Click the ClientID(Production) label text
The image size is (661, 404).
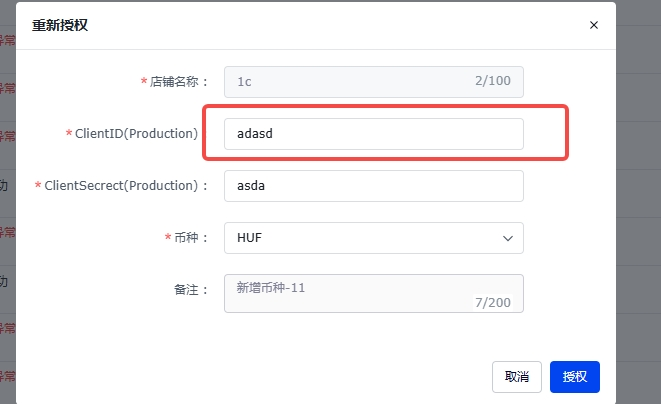136,134
